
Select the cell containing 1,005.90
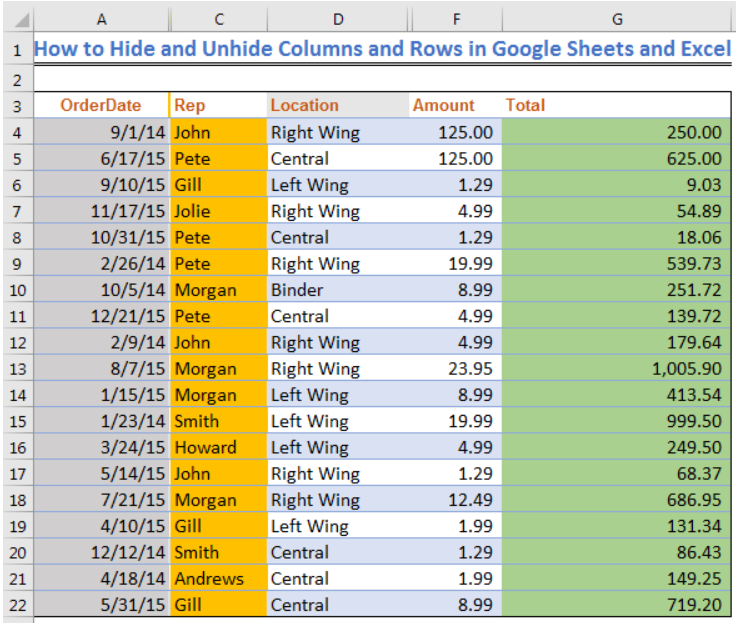(x=617, y=369)
